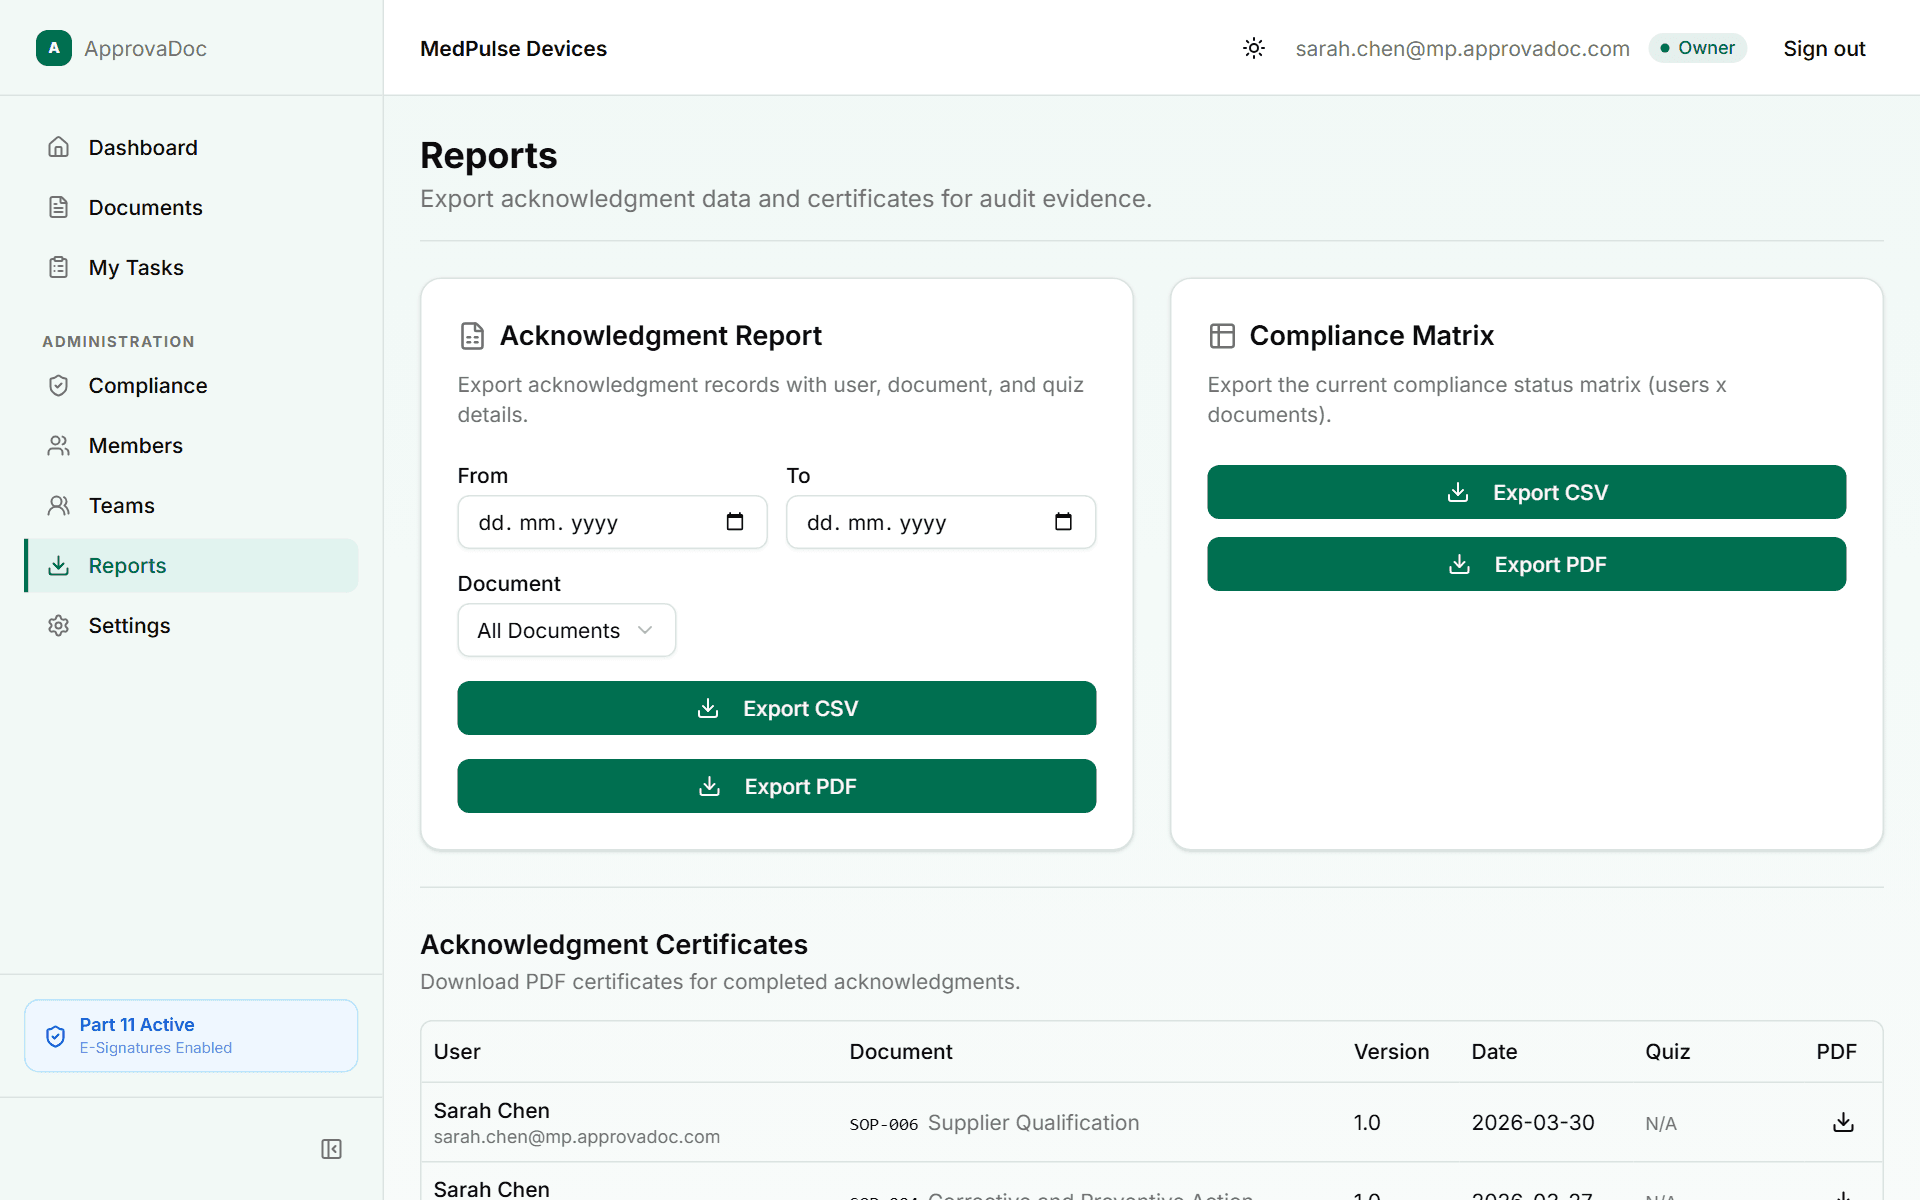Open the Dashboard from the sidebar
Image resolution: width=1920 pixels, height=1200 pixels.
coord(143,147)
